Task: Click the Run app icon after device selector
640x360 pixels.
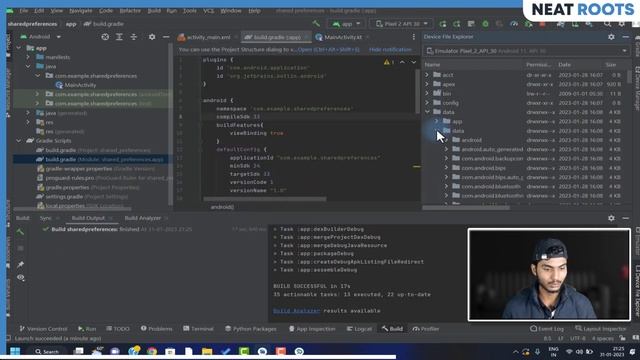Action: [443, 24]
